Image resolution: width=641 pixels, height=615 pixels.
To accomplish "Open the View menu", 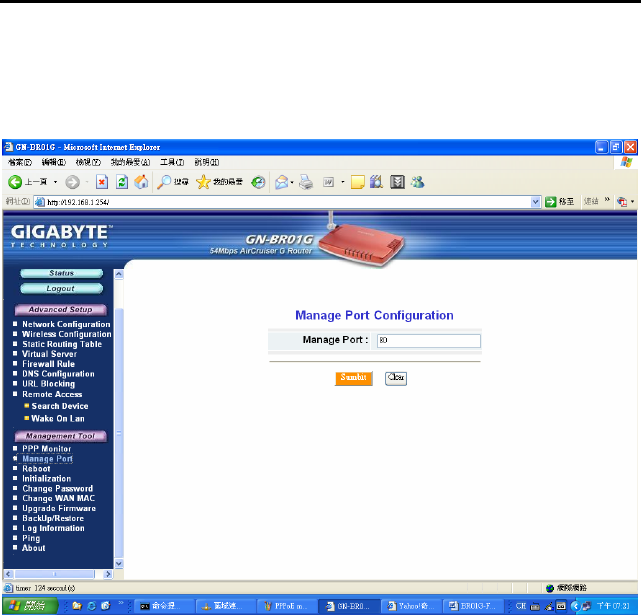I will click(x=88, y=162).
